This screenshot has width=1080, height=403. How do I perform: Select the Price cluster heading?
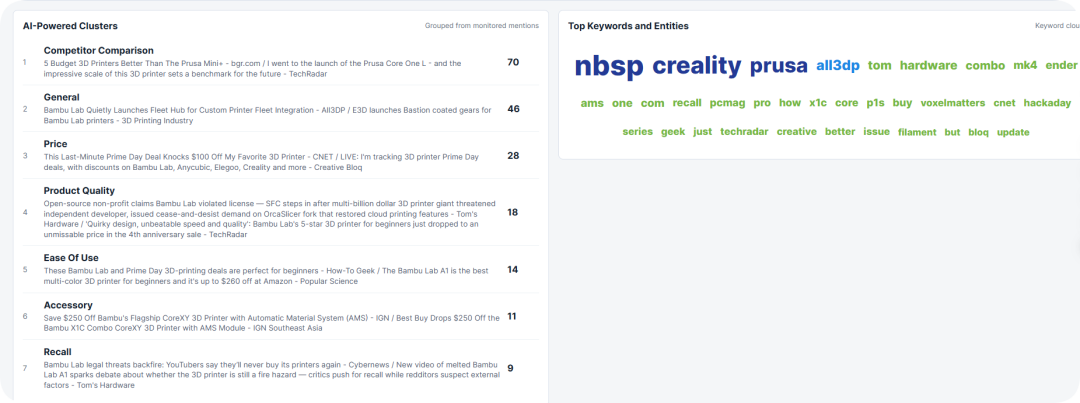coord(55,144)
